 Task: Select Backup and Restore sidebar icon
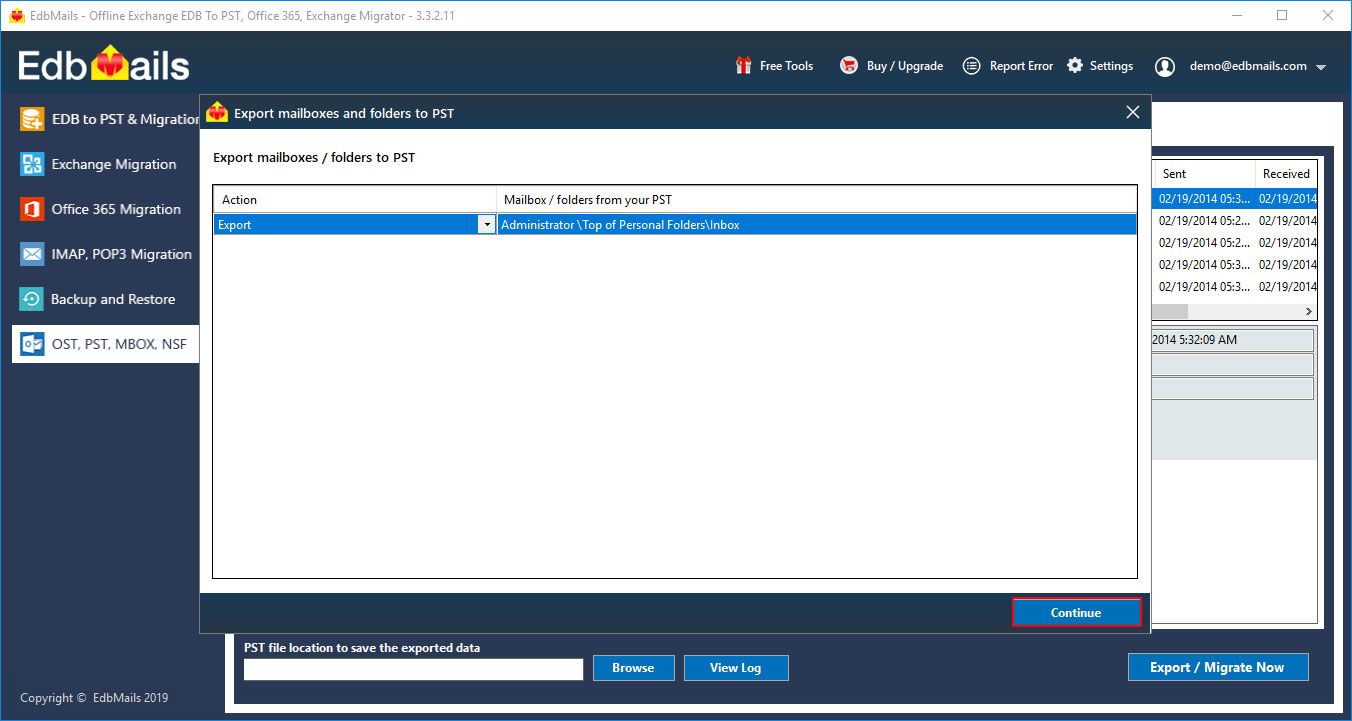[32, 299]
